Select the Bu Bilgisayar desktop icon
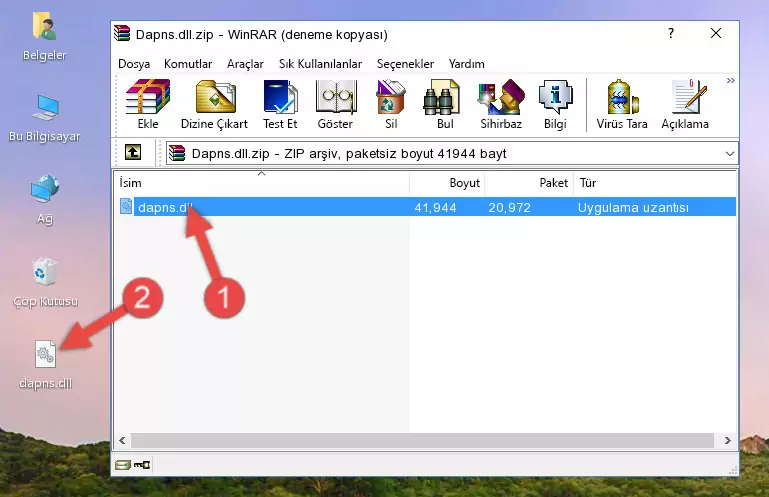This screenshot has height=497, width=769. (44, 119)
